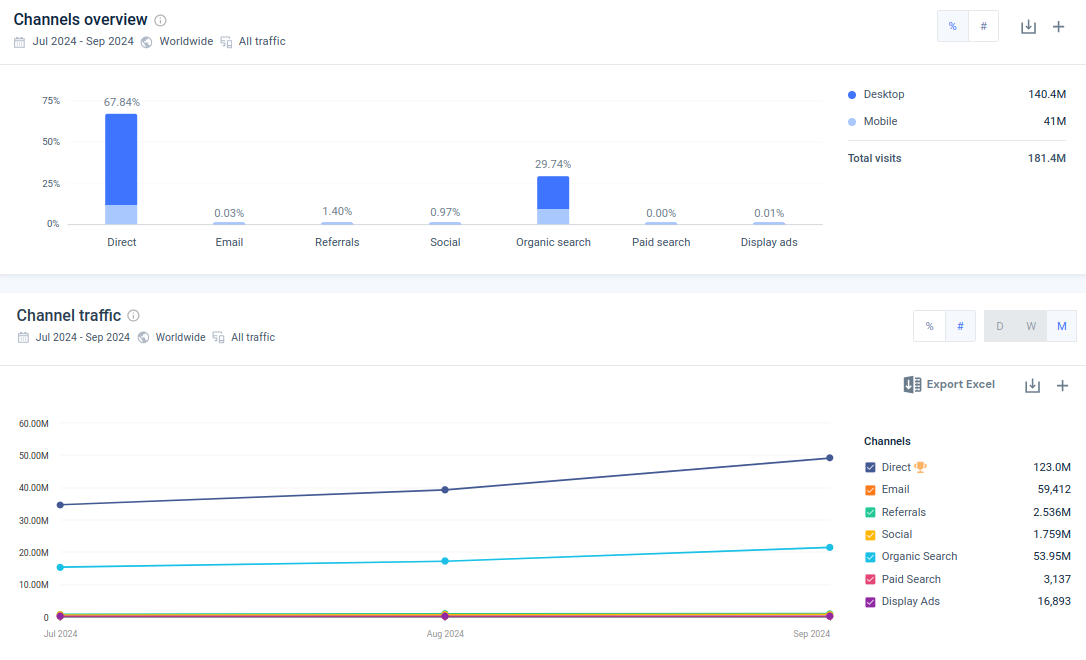
Task: Uncheck the Paid Search channel checkbox
Action: click(x=871, y=580)
